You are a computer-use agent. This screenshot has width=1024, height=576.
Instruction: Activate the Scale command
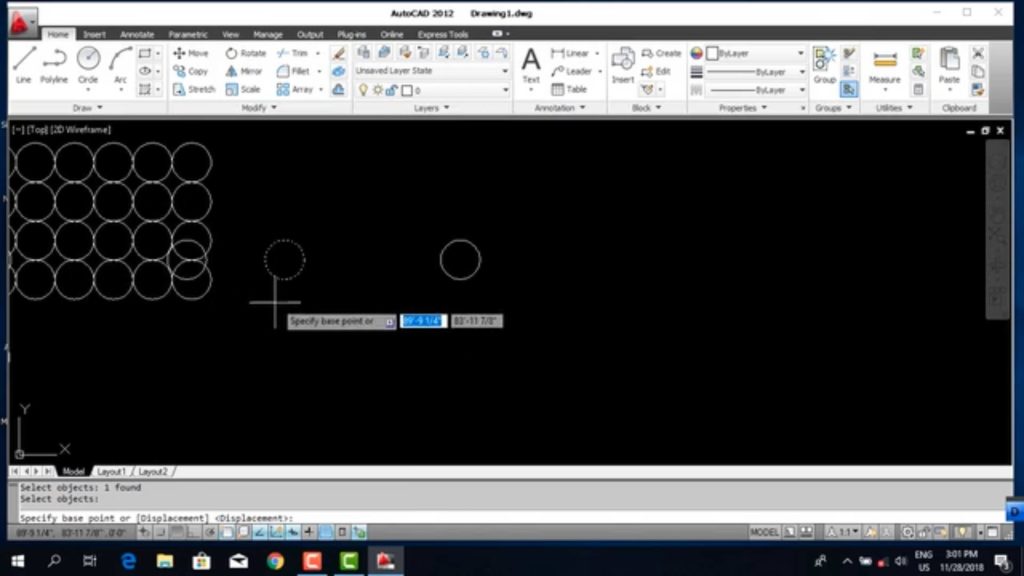pyautogui.click(x=242, y=89)
